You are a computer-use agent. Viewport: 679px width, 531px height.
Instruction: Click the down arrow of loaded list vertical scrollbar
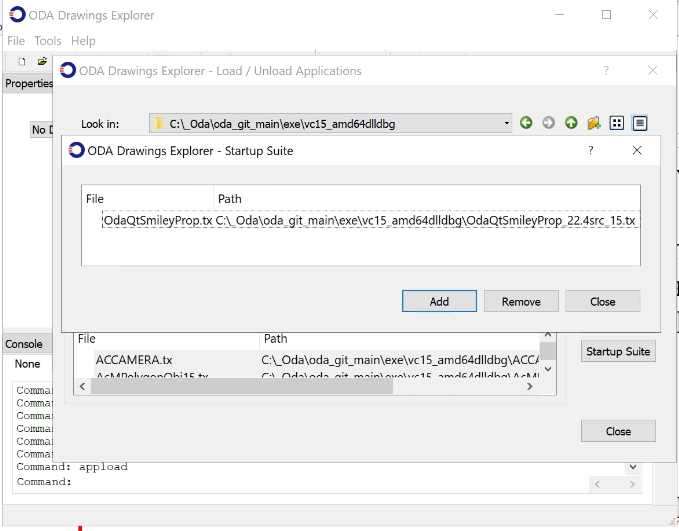(548, 369)
